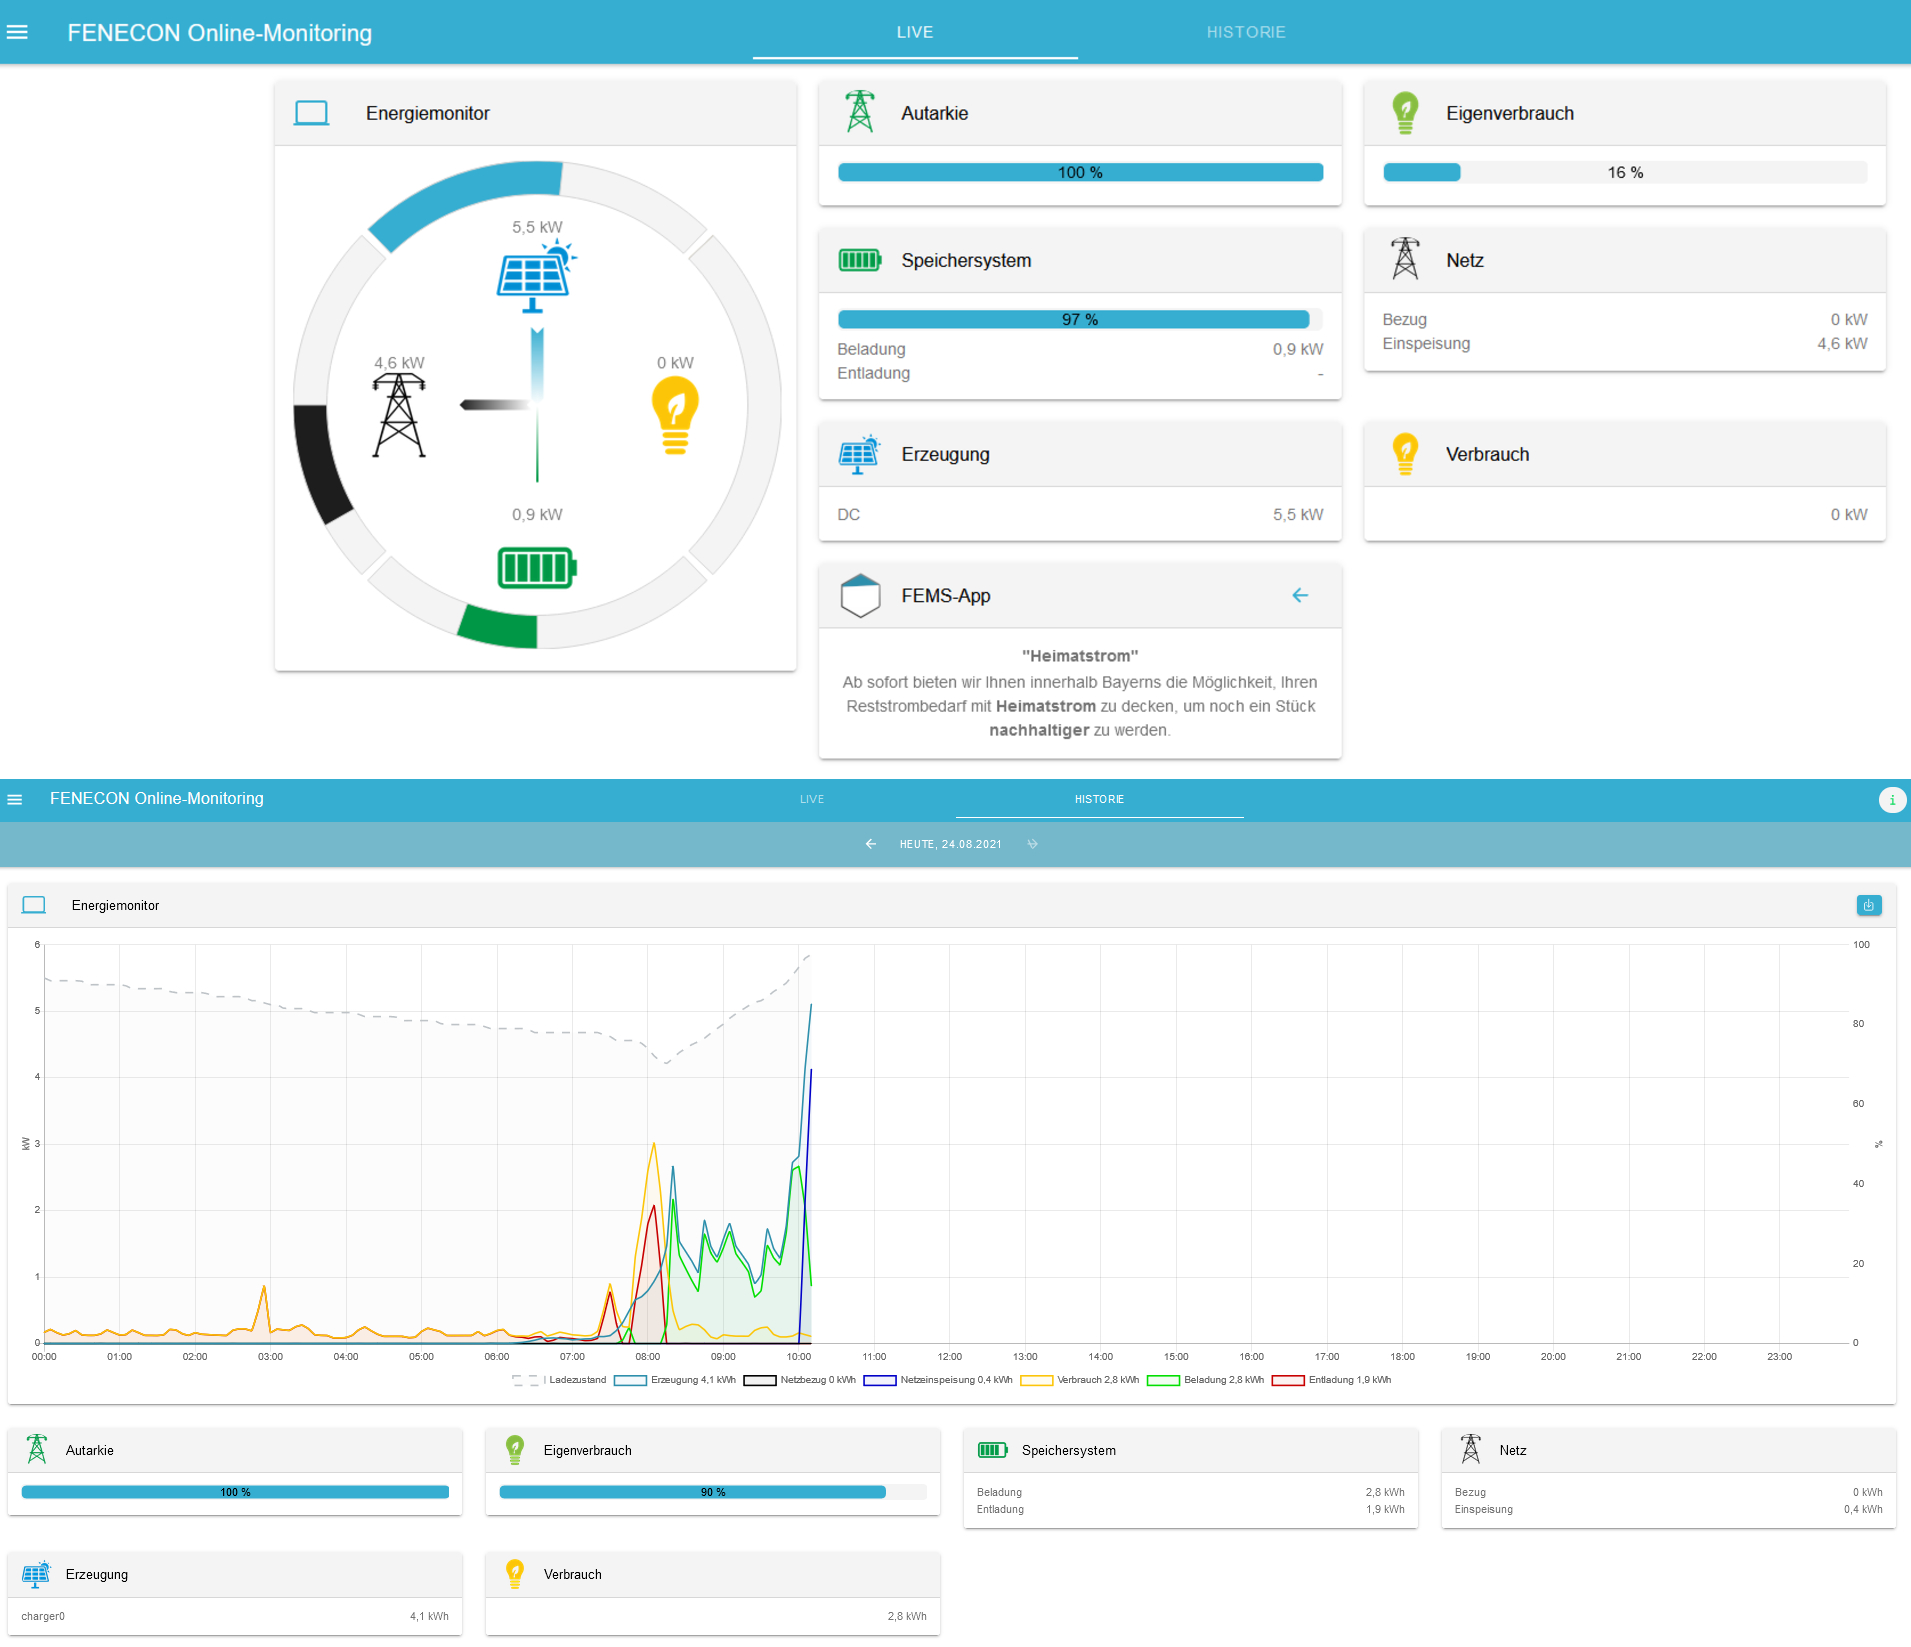Click the green battery icon in energy circle
Screen dimensions: 1911x1647
click(x=537, y=568)
